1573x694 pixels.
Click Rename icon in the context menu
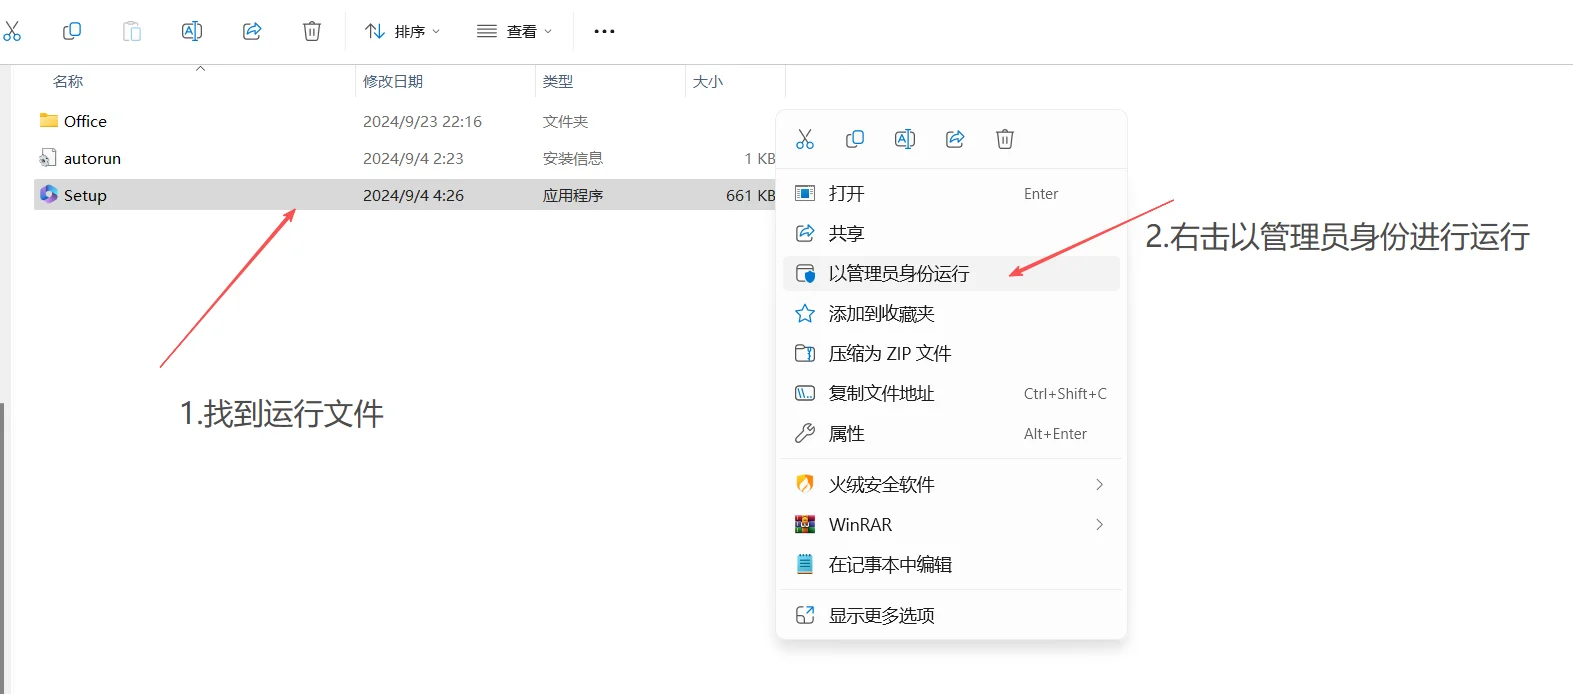click(905, 139)
